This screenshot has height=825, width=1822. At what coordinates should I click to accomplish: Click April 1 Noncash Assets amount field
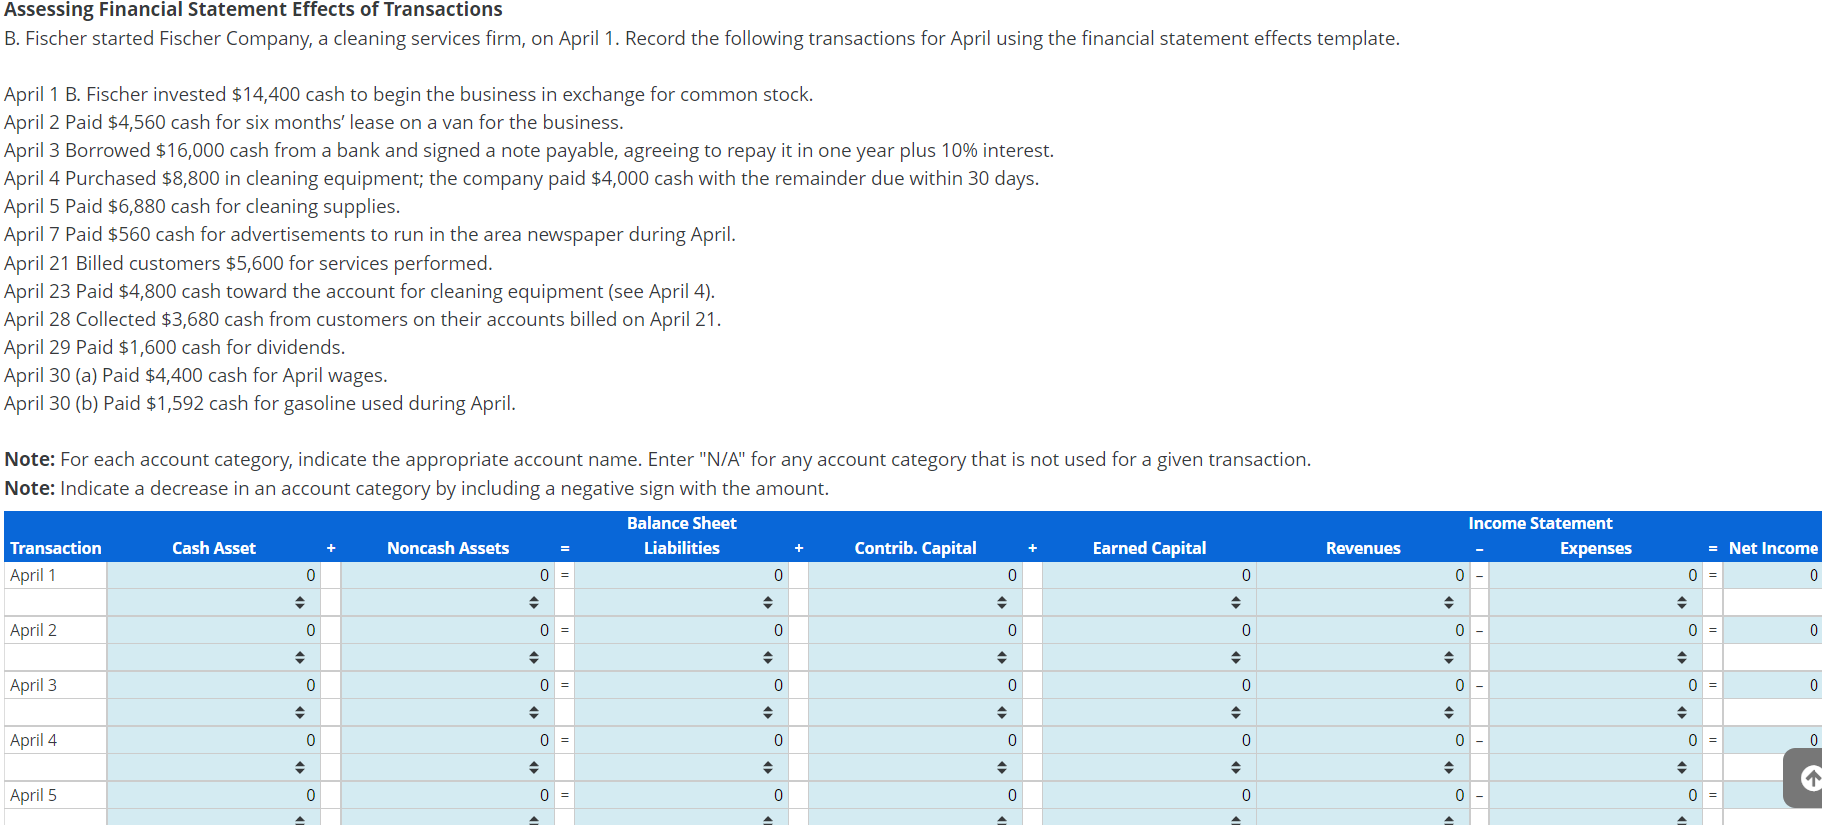click(x=447, y=575)
